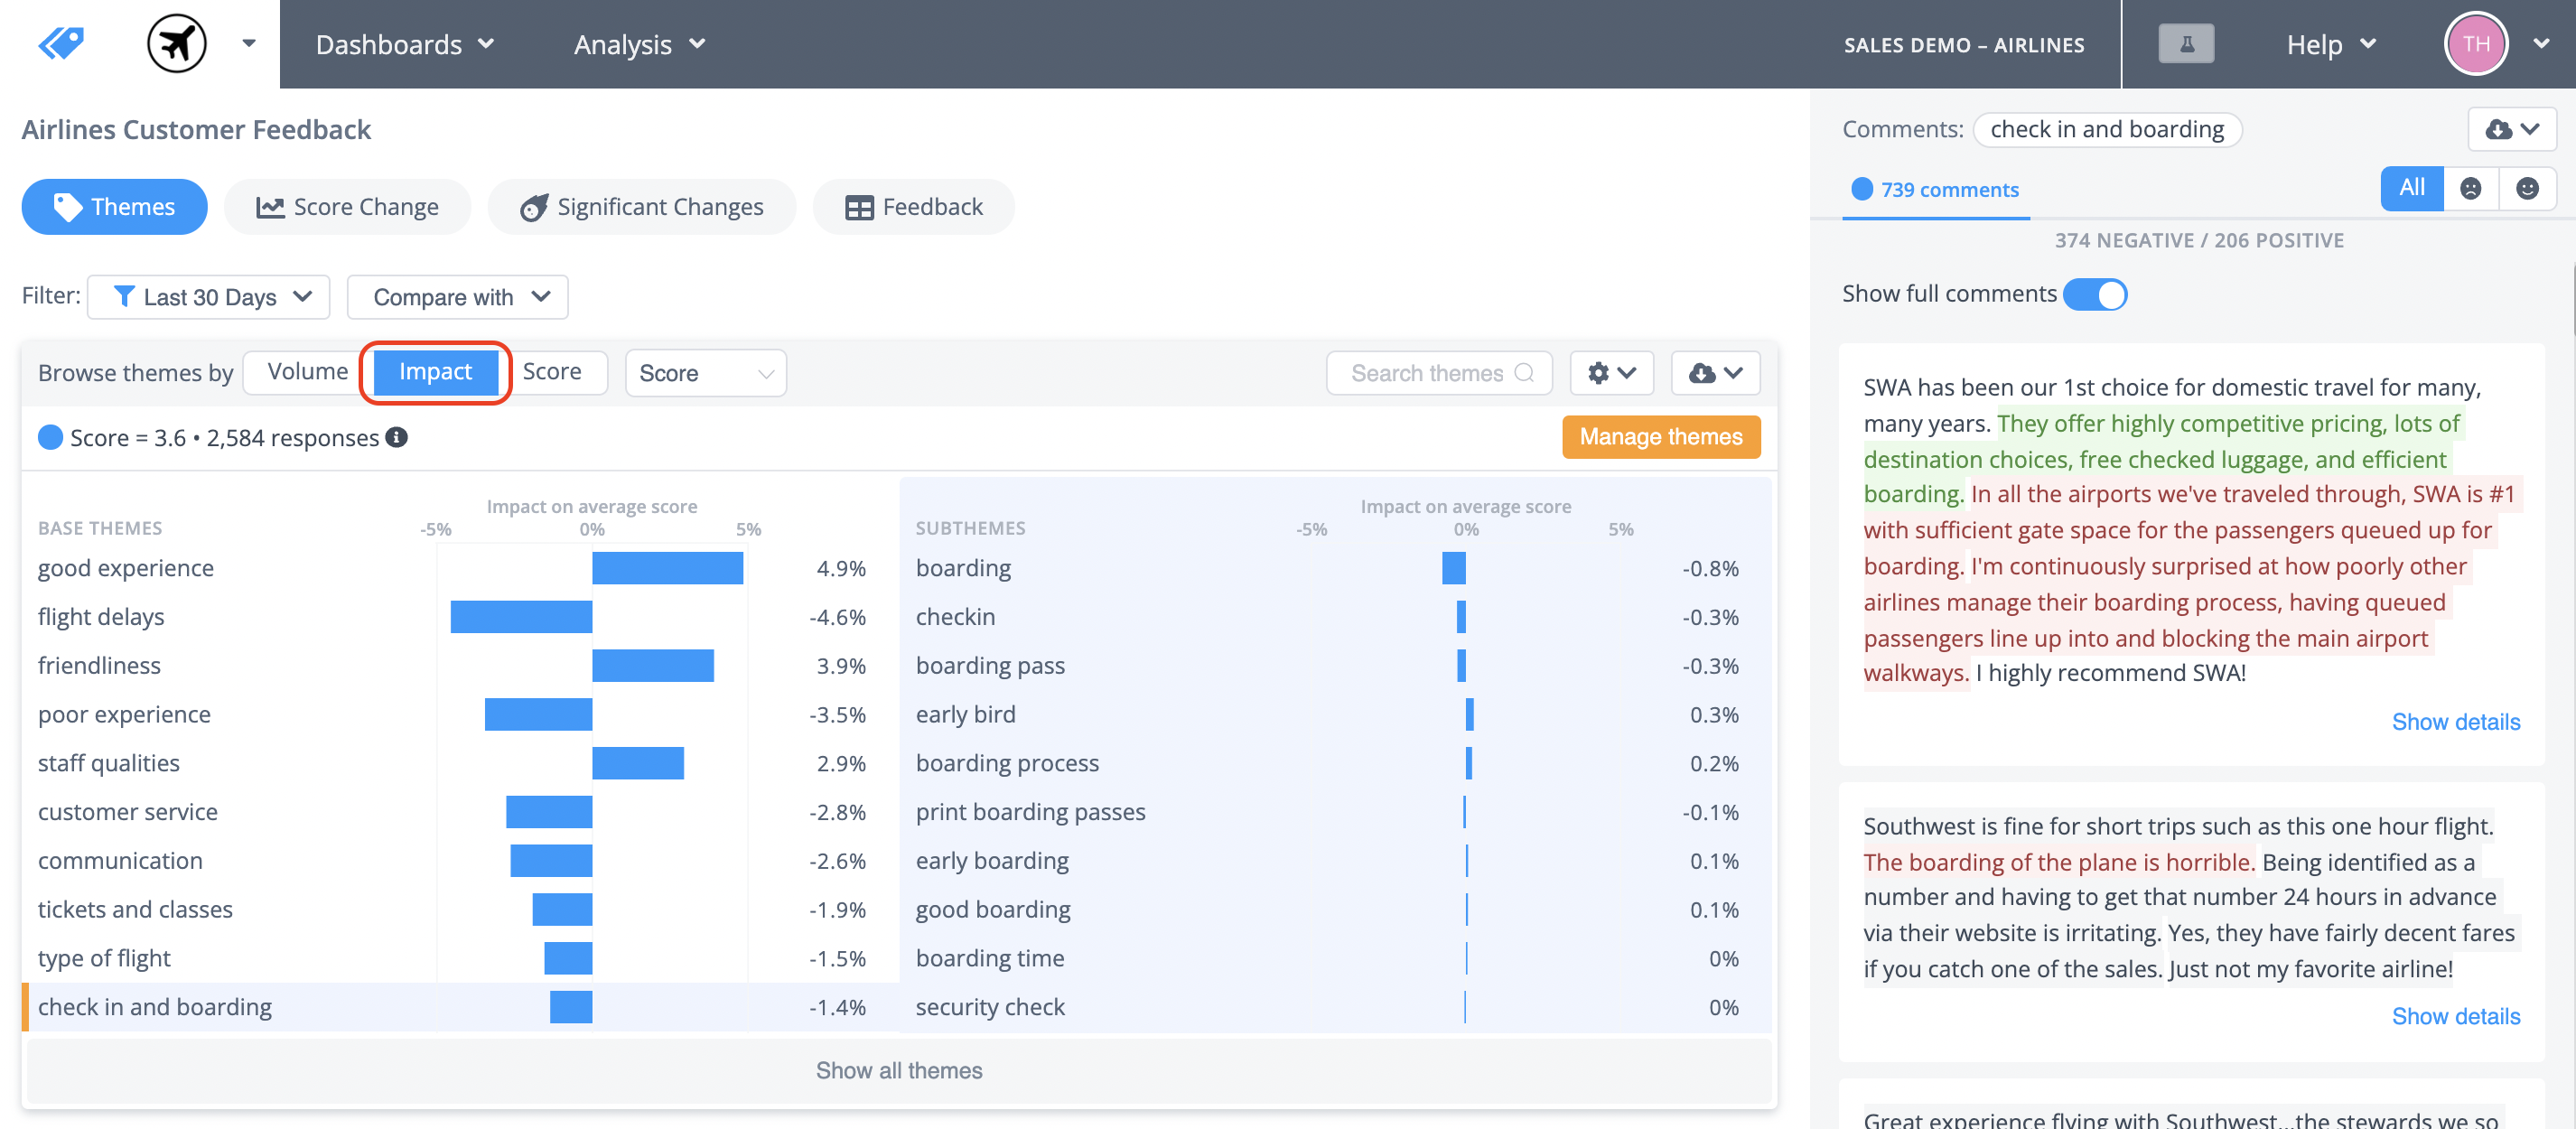Click the Thematic logo icon

(61, 43)
